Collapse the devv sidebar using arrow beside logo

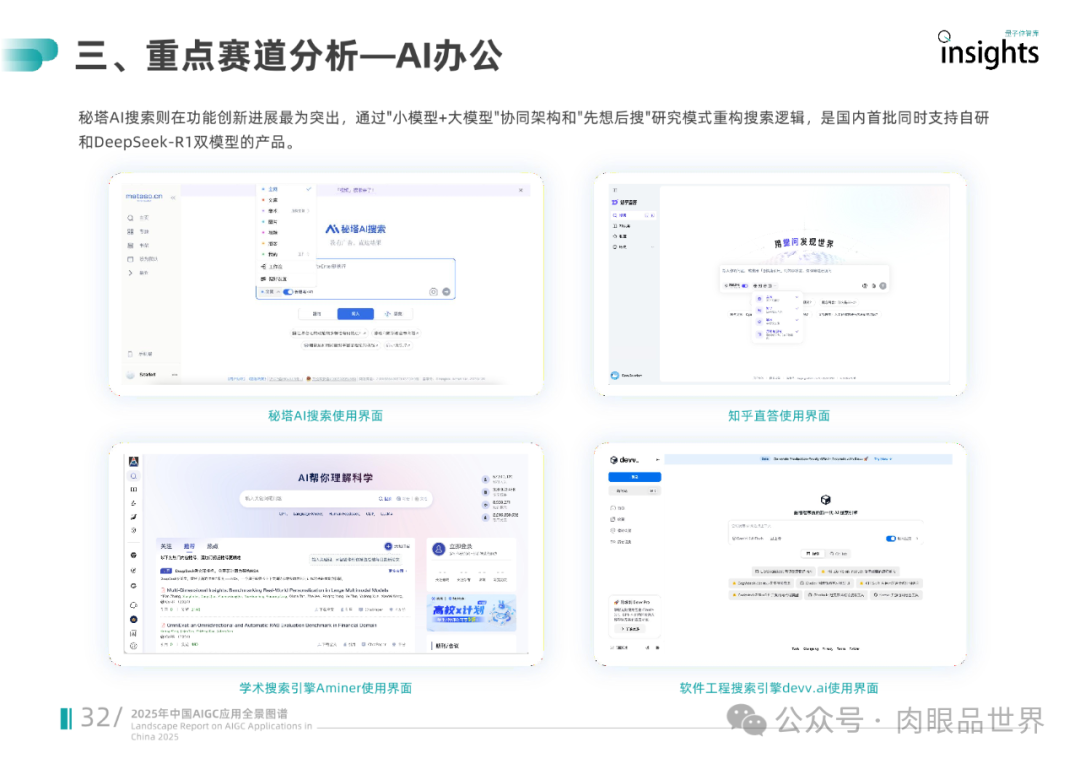tap(657, 460)
